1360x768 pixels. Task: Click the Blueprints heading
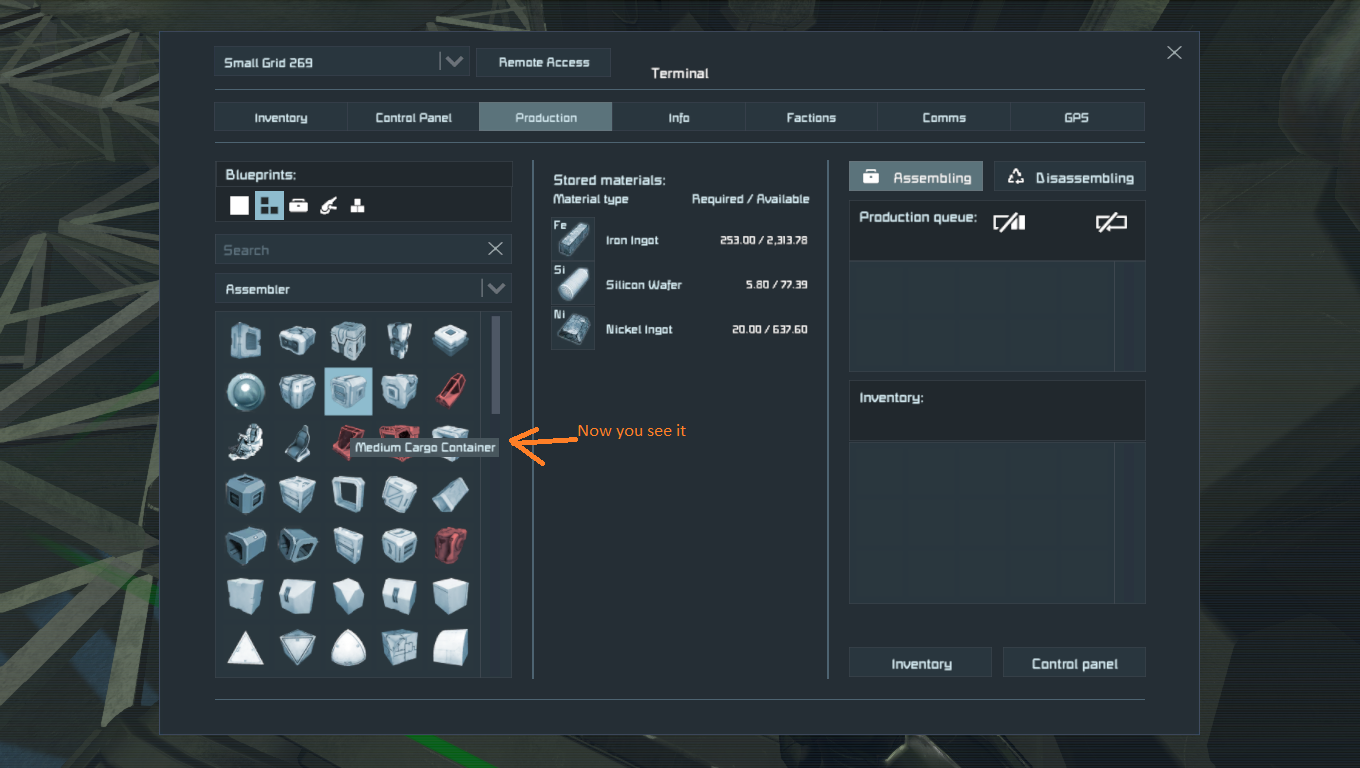pyautogui.click(x=261, y=175)
